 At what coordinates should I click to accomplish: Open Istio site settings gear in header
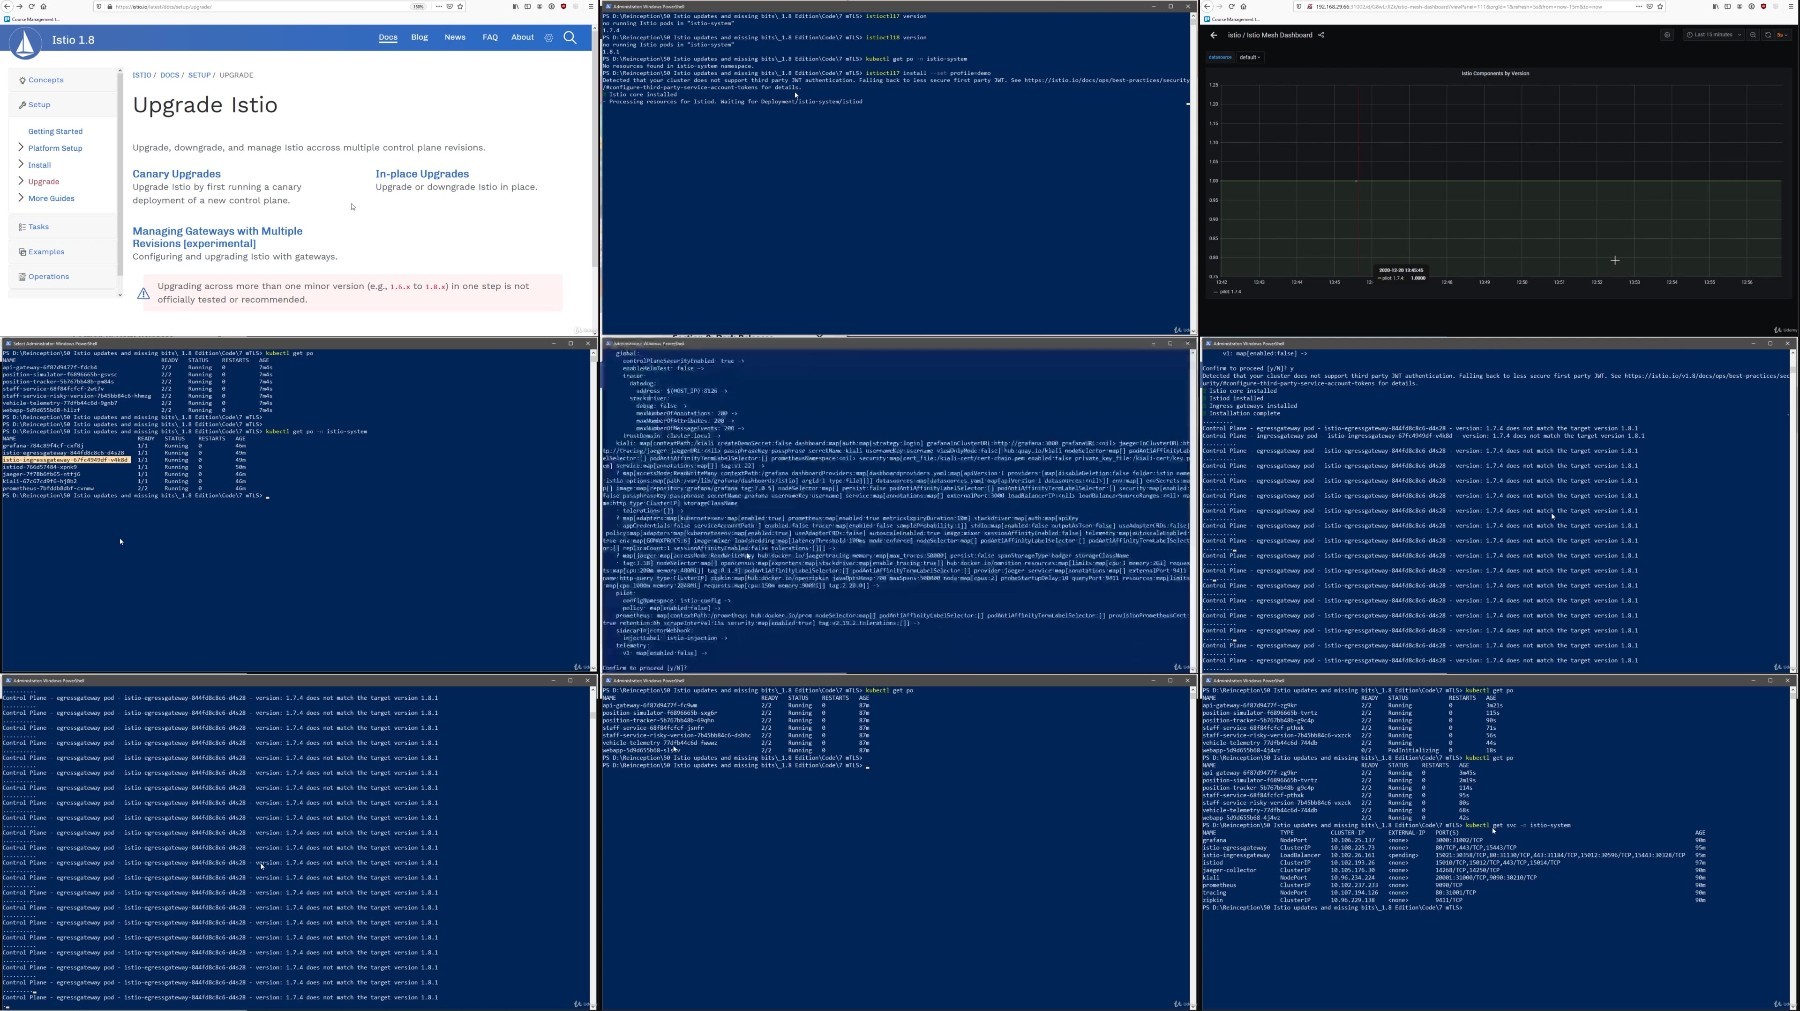(x=548, y=38)
